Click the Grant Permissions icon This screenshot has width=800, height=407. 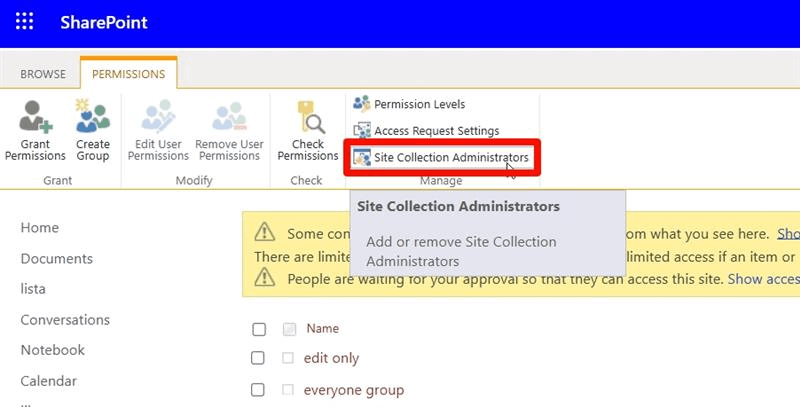pos(35,117)
